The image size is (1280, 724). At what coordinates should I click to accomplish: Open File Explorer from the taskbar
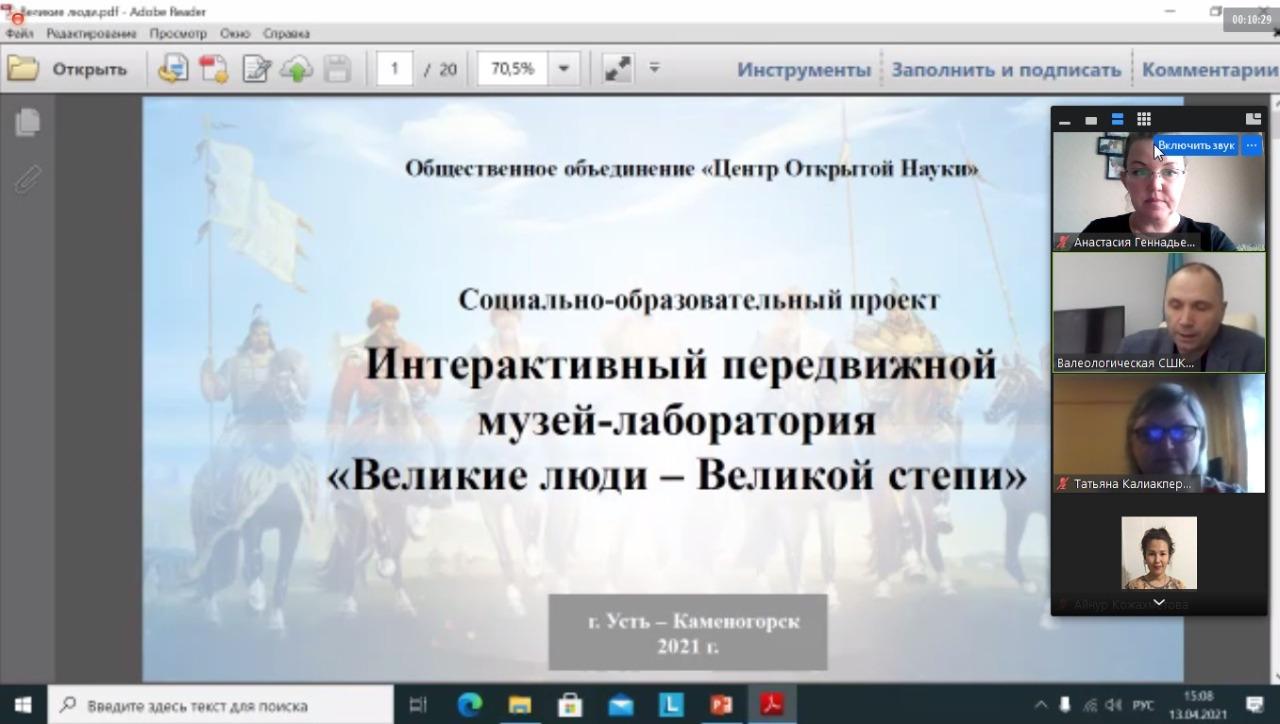pos(519,705)
